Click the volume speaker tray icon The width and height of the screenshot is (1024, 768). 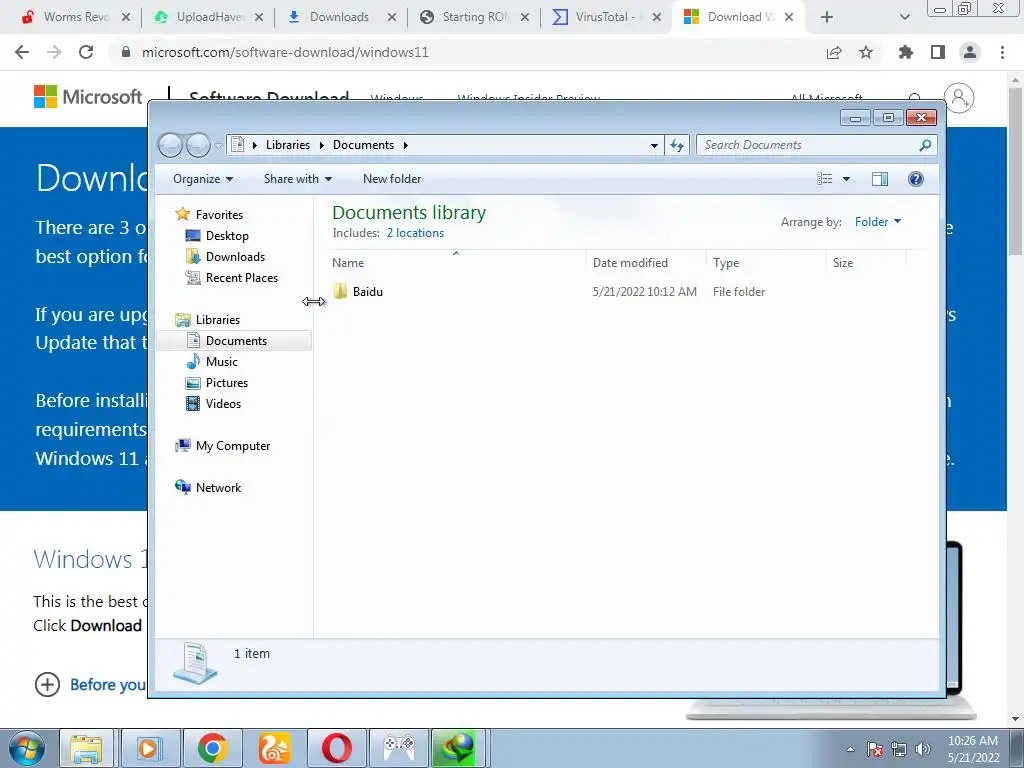click(923, 749)
